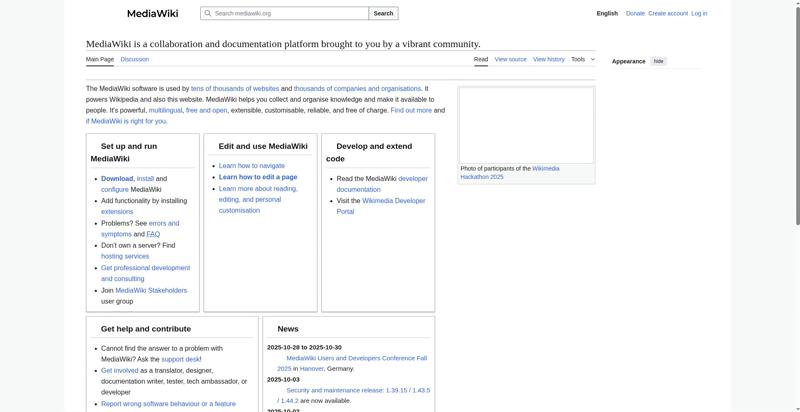Open the English language selector
Viewport: 800px width, 412px height.
tap(607, 14)
